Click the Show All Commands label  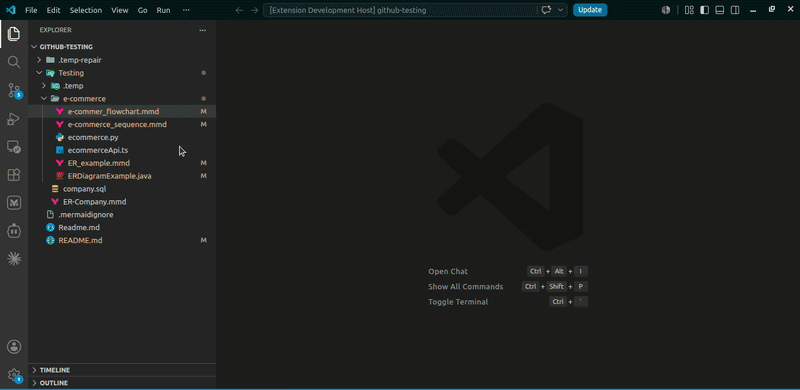point(466,287)
